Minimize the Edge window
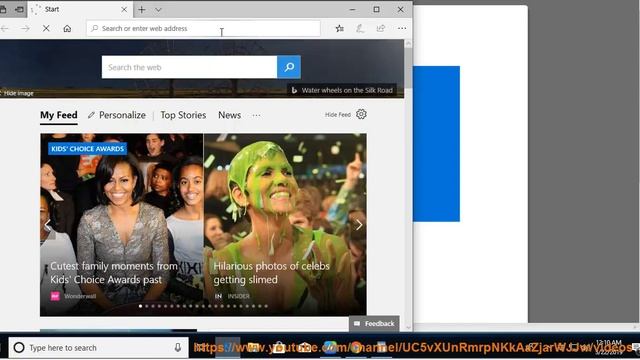Image resolution: width=640 pixels, height=360 pixels. coord(353,9)
